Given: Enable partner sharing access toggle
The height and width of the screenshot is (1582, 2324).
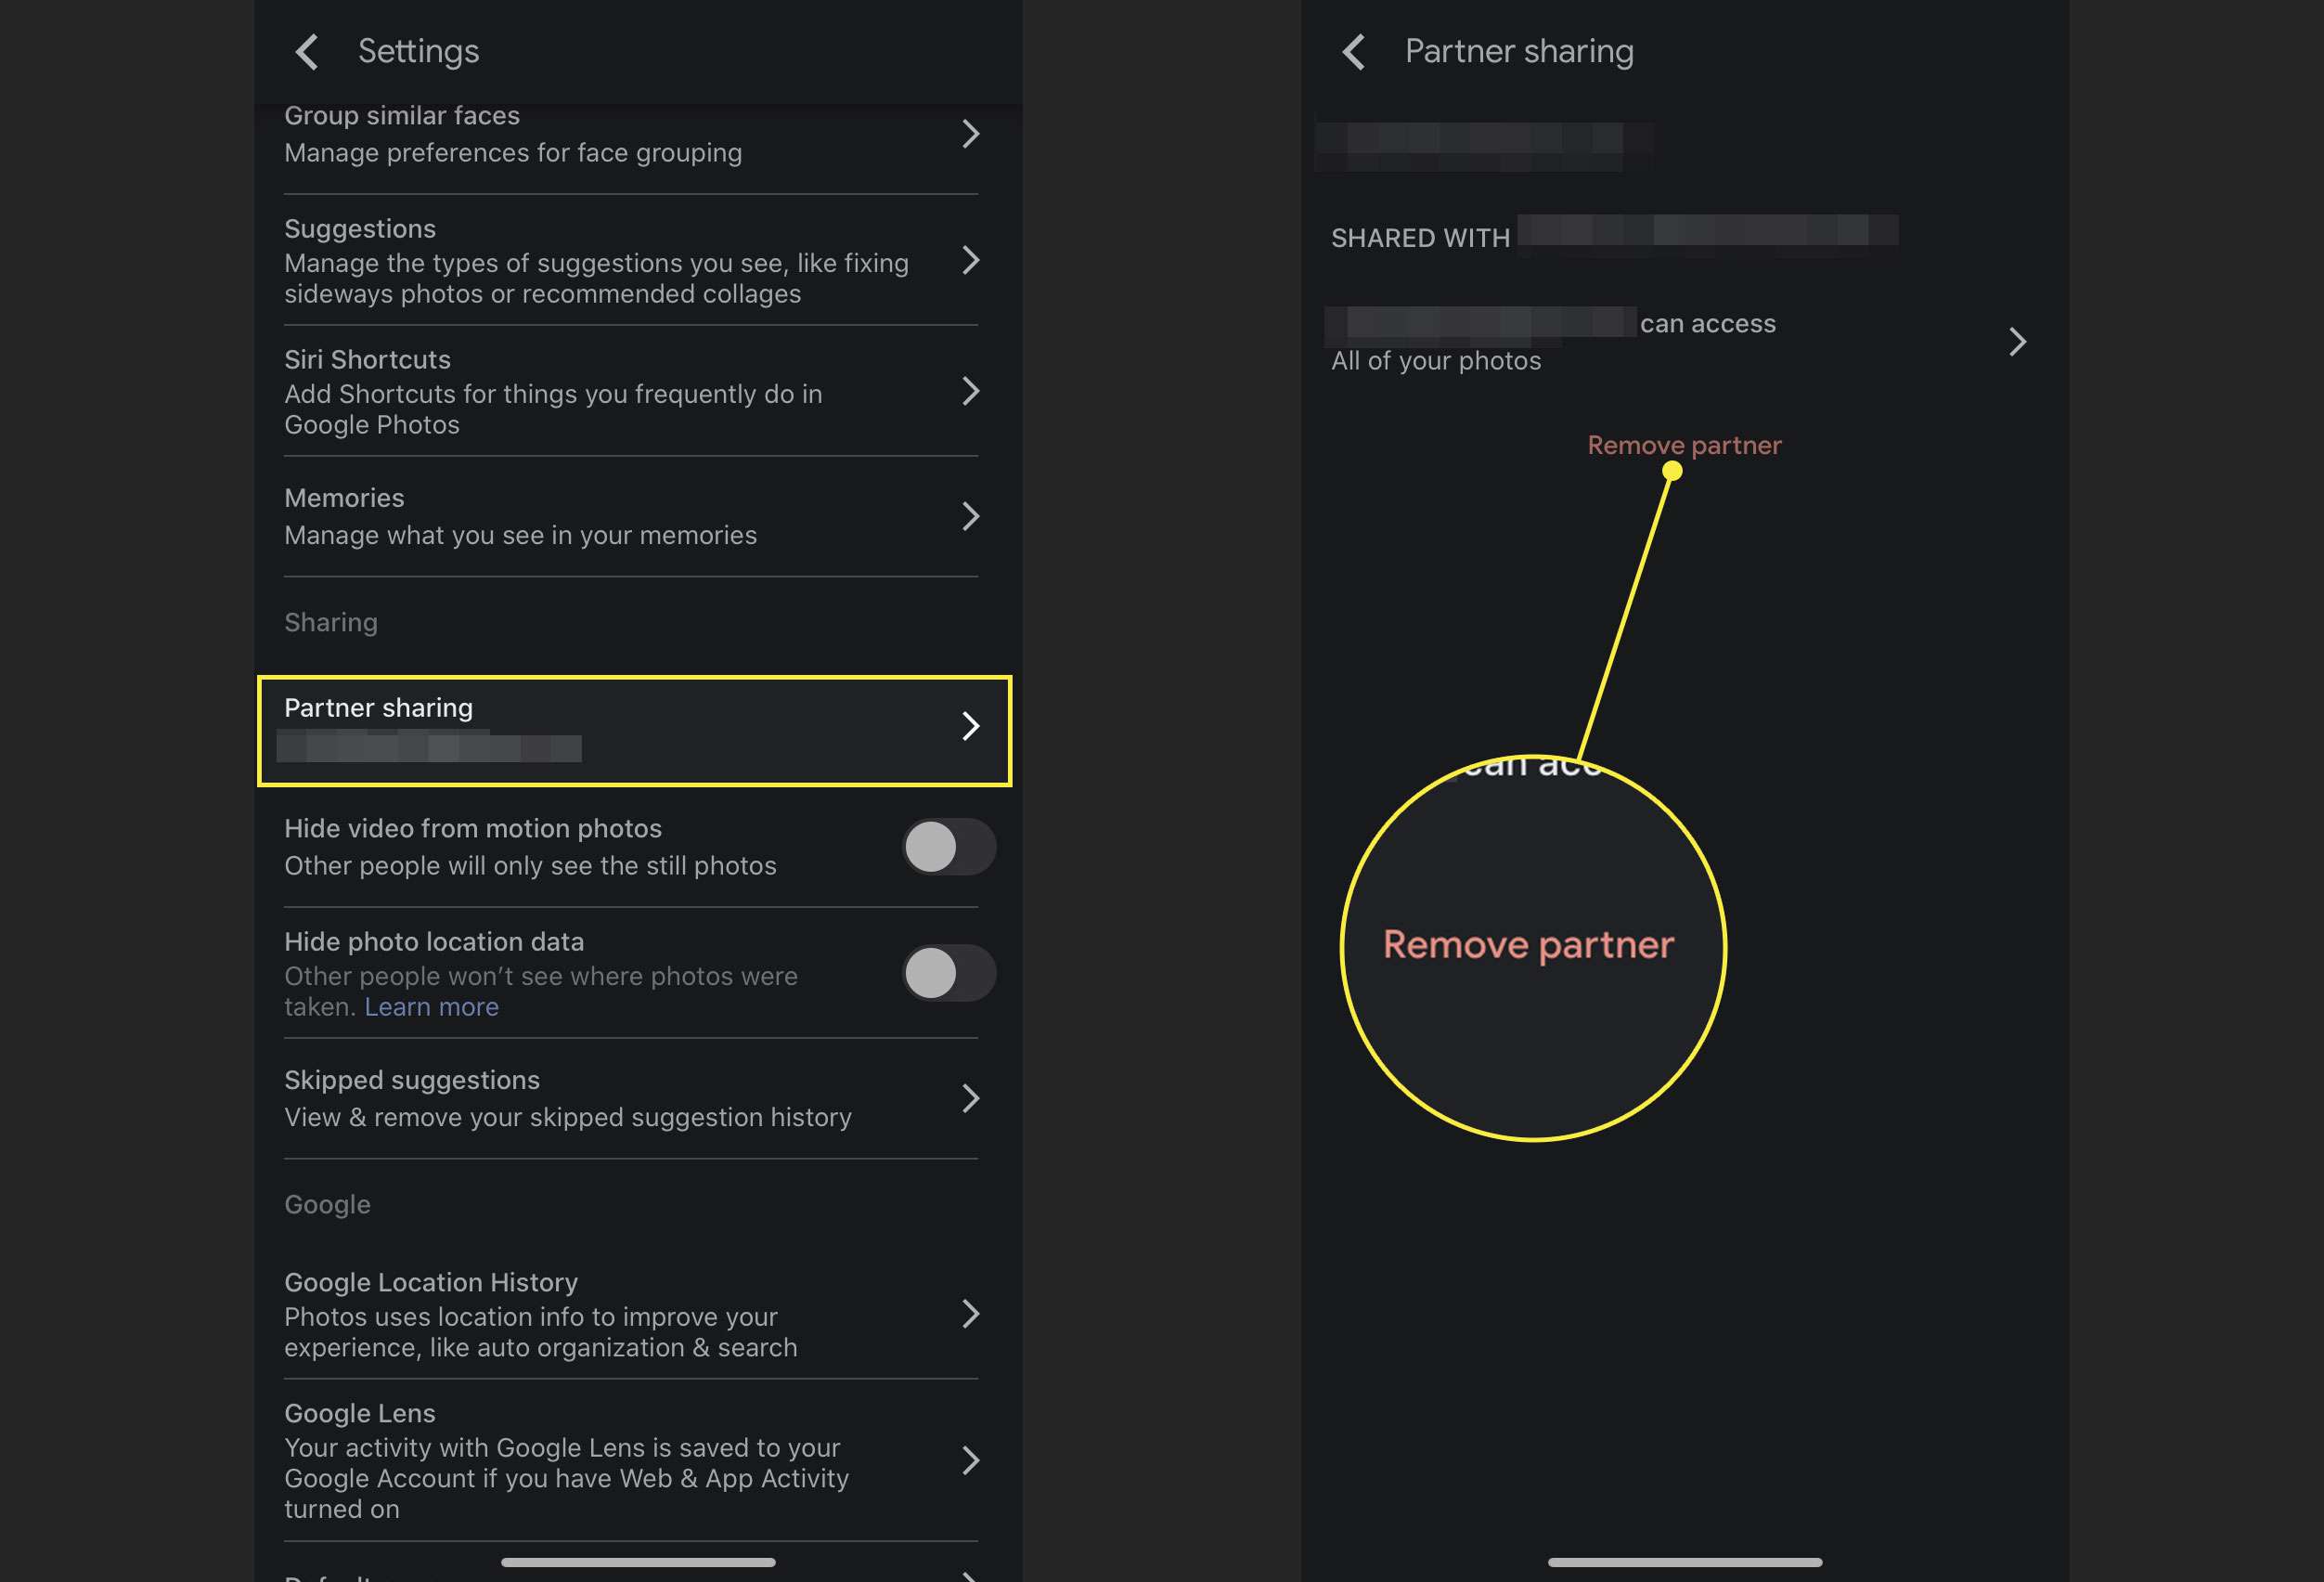Looking at the screenshot, I should [x=2019, y=341].
